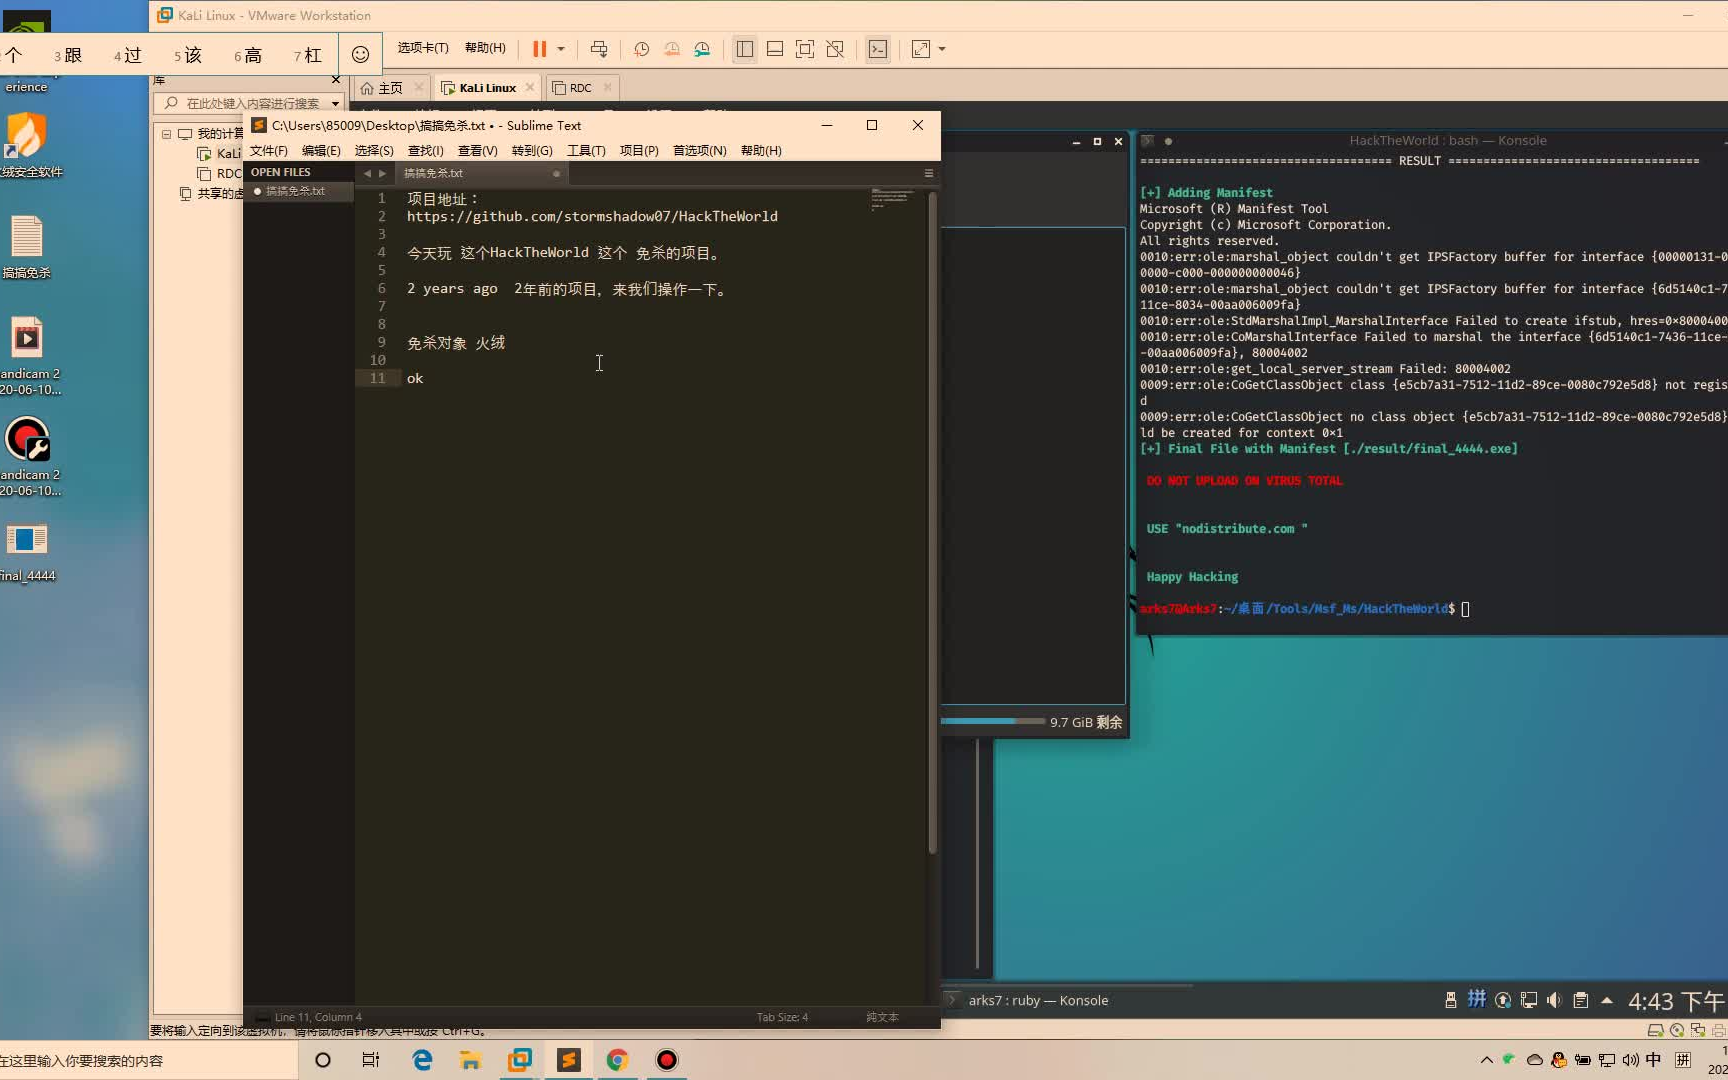The width and height of the screenshot is (1728, 1080).
Task: Open the Sublime tab list hamburger icon
Action: [x=929, y=173]
